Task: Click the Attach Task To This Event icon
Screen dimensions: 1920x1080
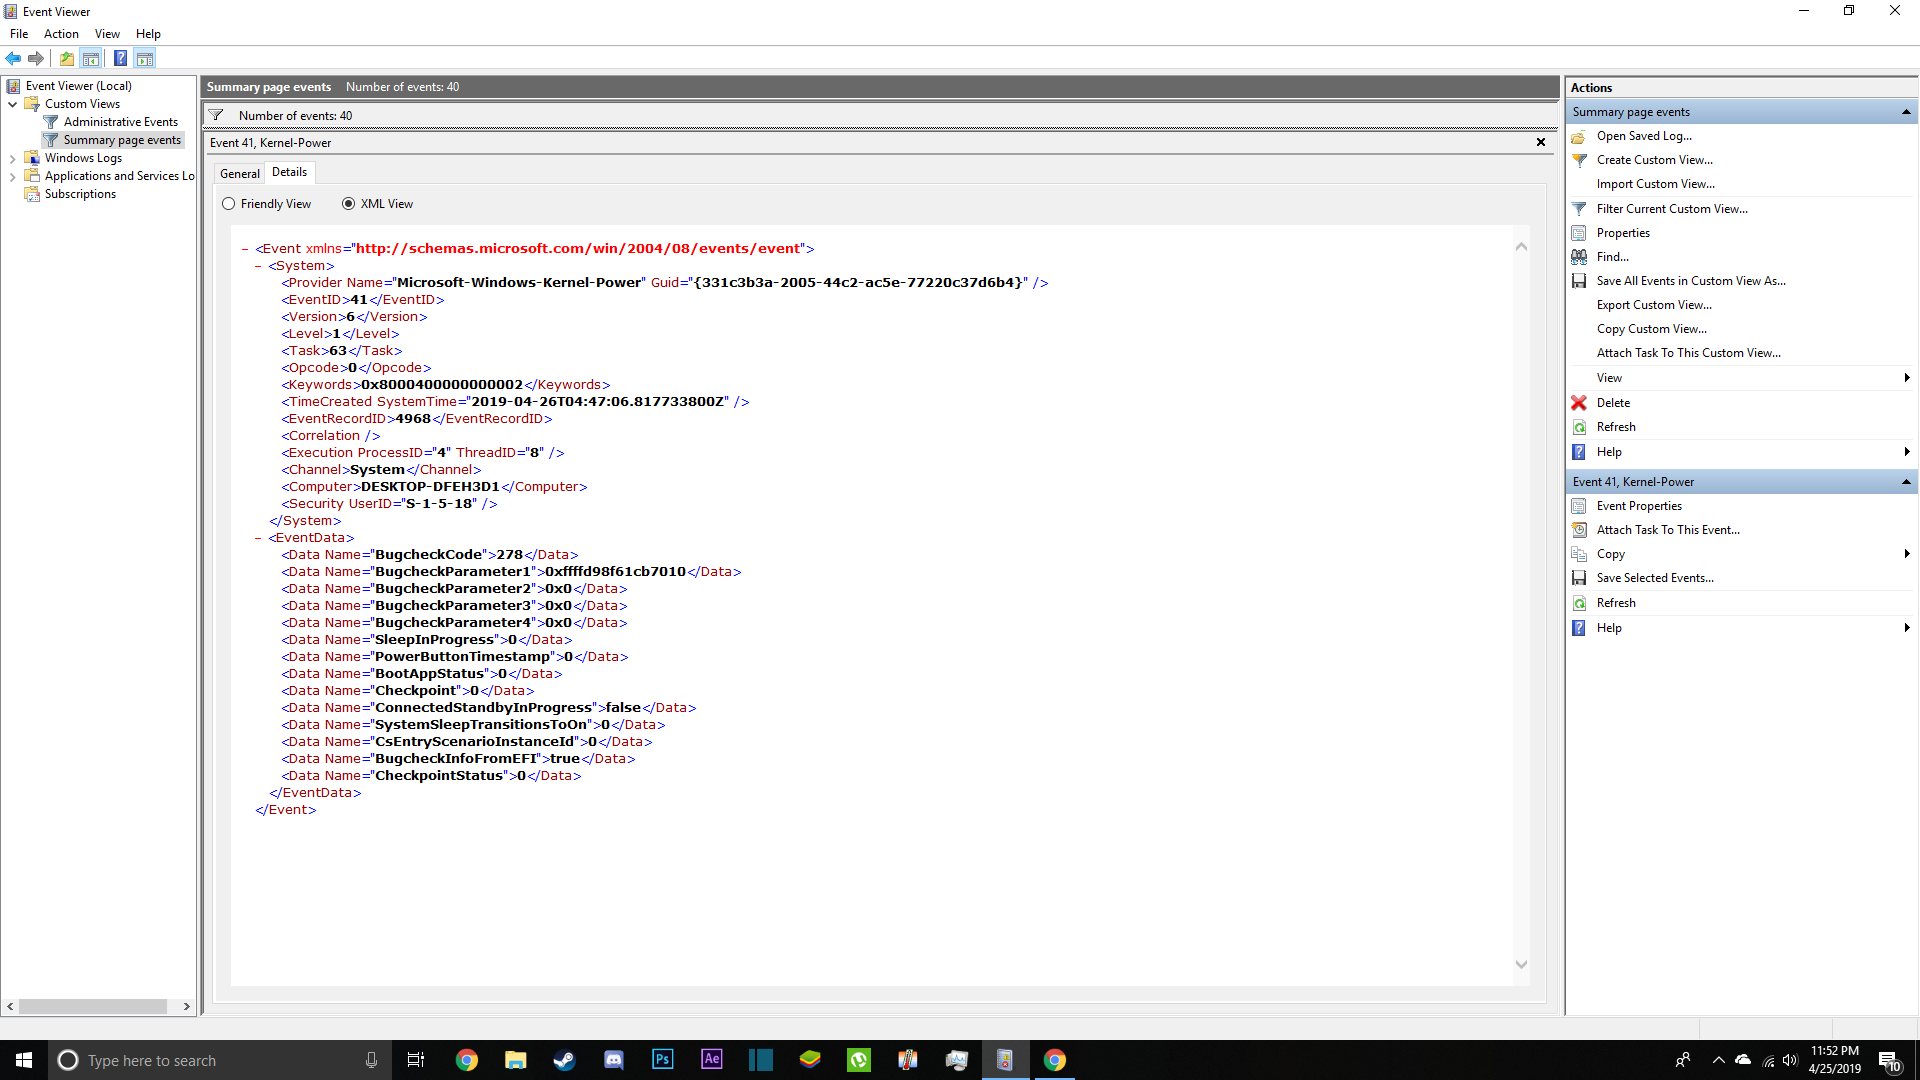Action: (1579, 530)
